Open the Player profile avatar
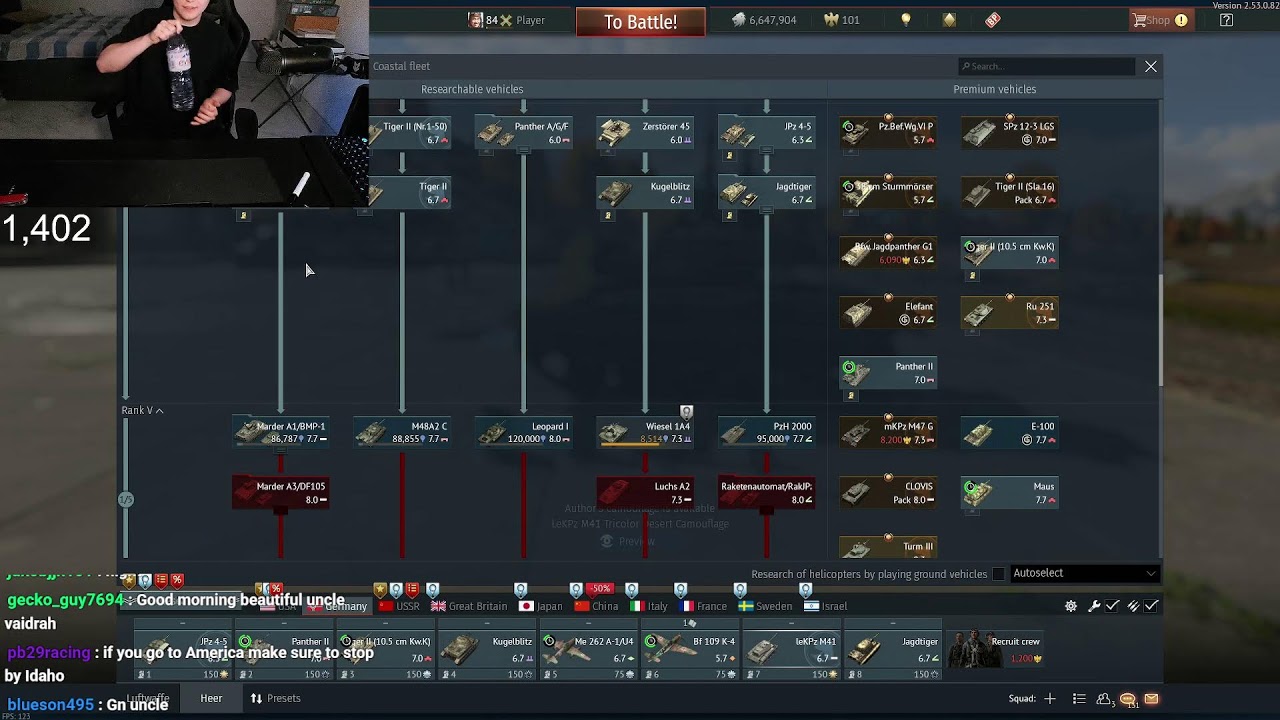 tap(477, 20)
